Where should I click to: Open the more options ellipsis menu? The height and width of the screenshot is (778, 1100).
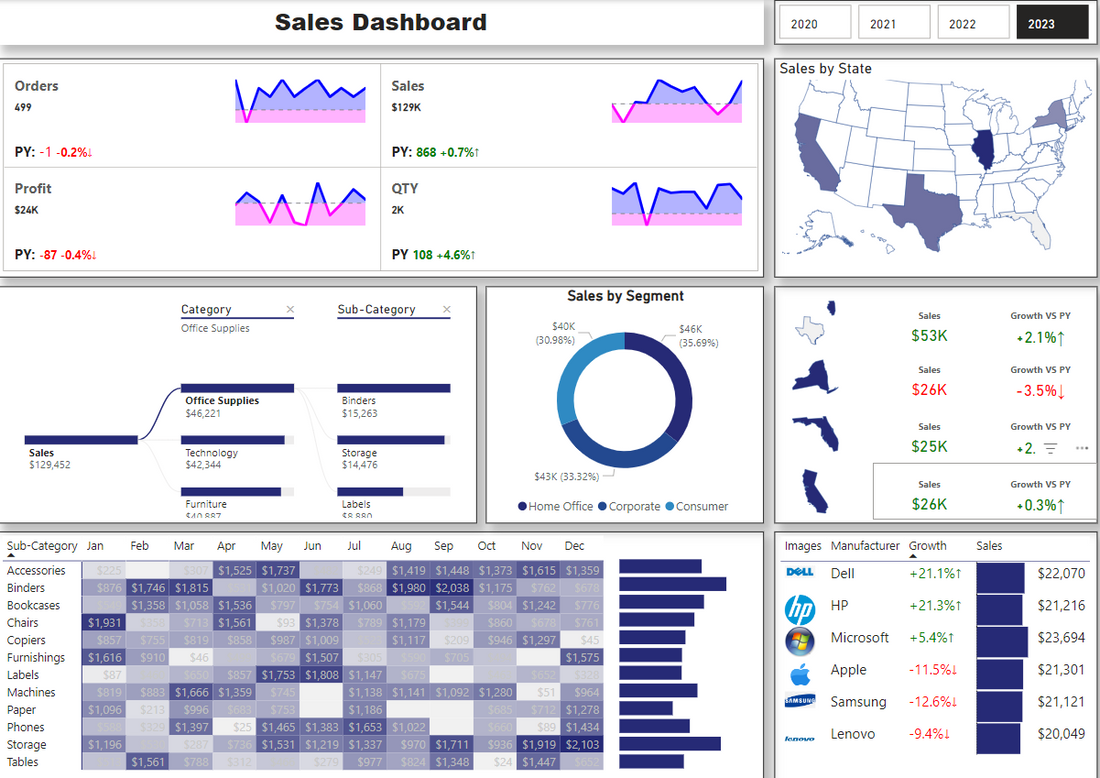1081,448
